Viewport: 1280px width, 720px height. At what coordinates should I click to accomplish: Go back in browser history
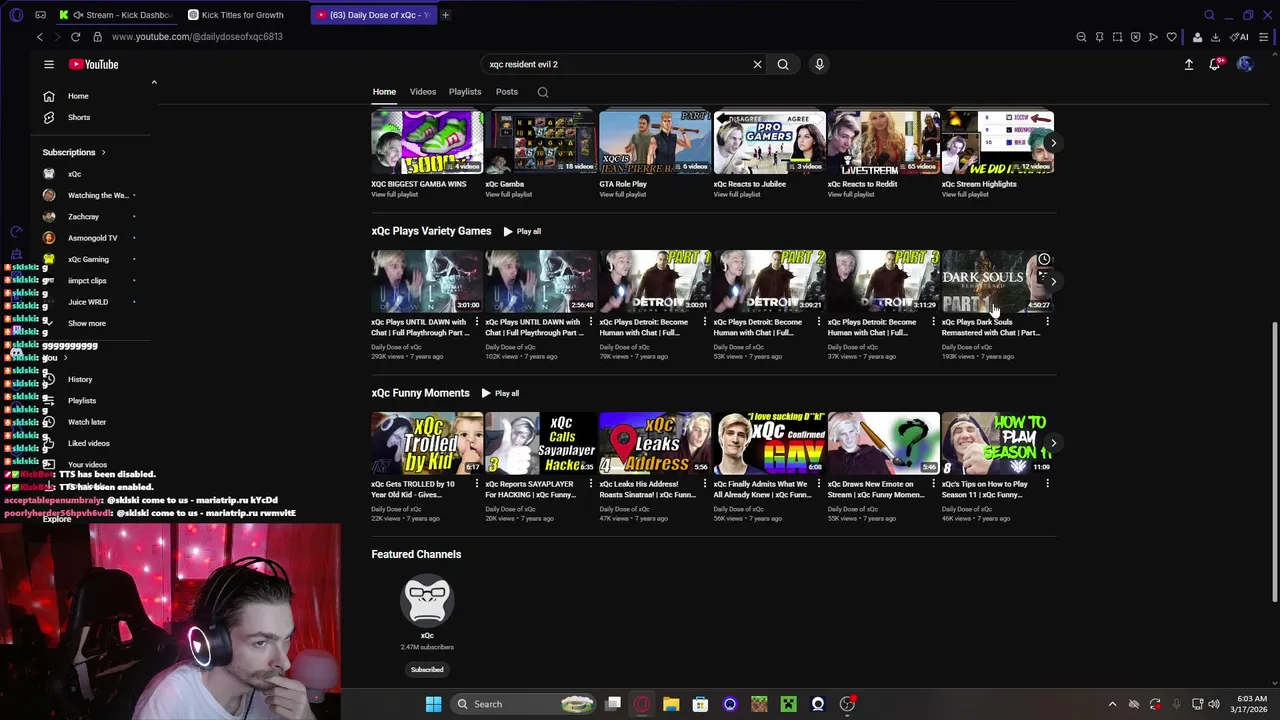tap(39, 37)
